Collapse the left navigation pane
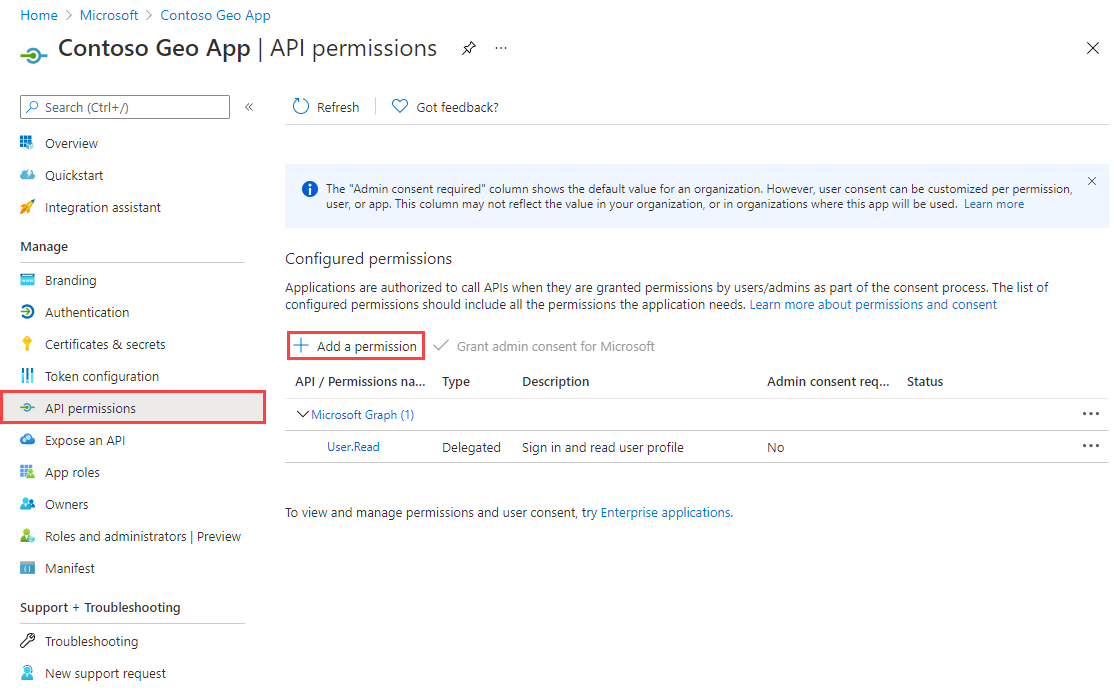The width and height of the screenshot is (1114, 696). (x=249, y=106)
